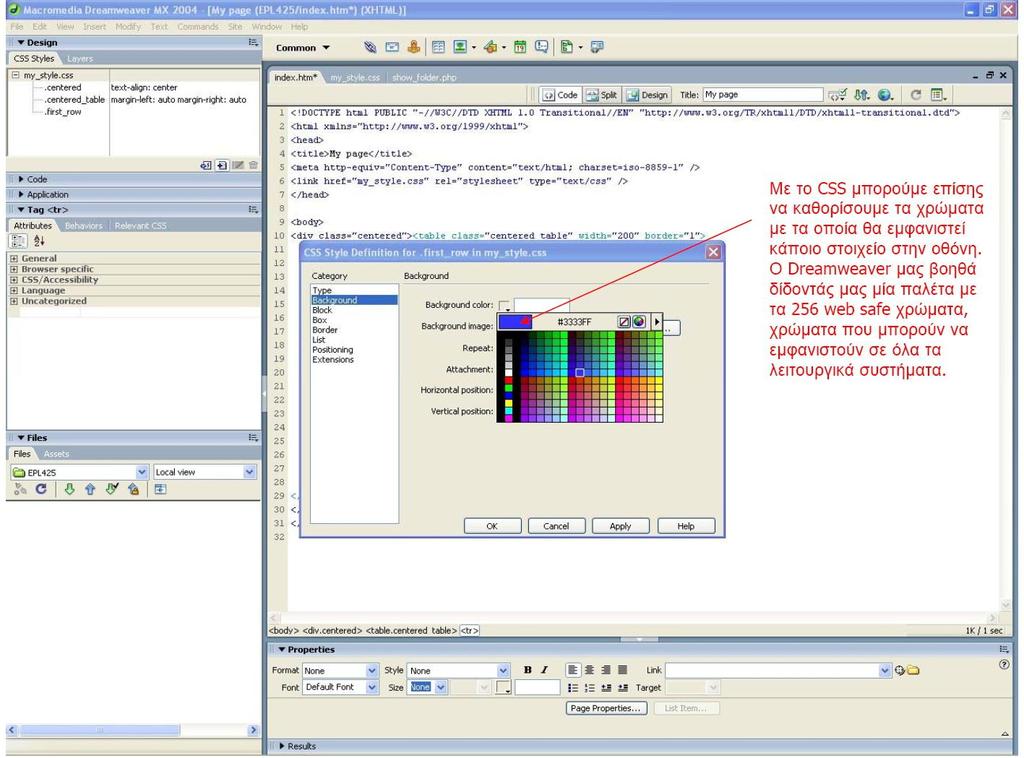Put files with the blue up arrow
Image resolution: width=1024 pixels, height=758 pixels.
[x=90, y=489]
